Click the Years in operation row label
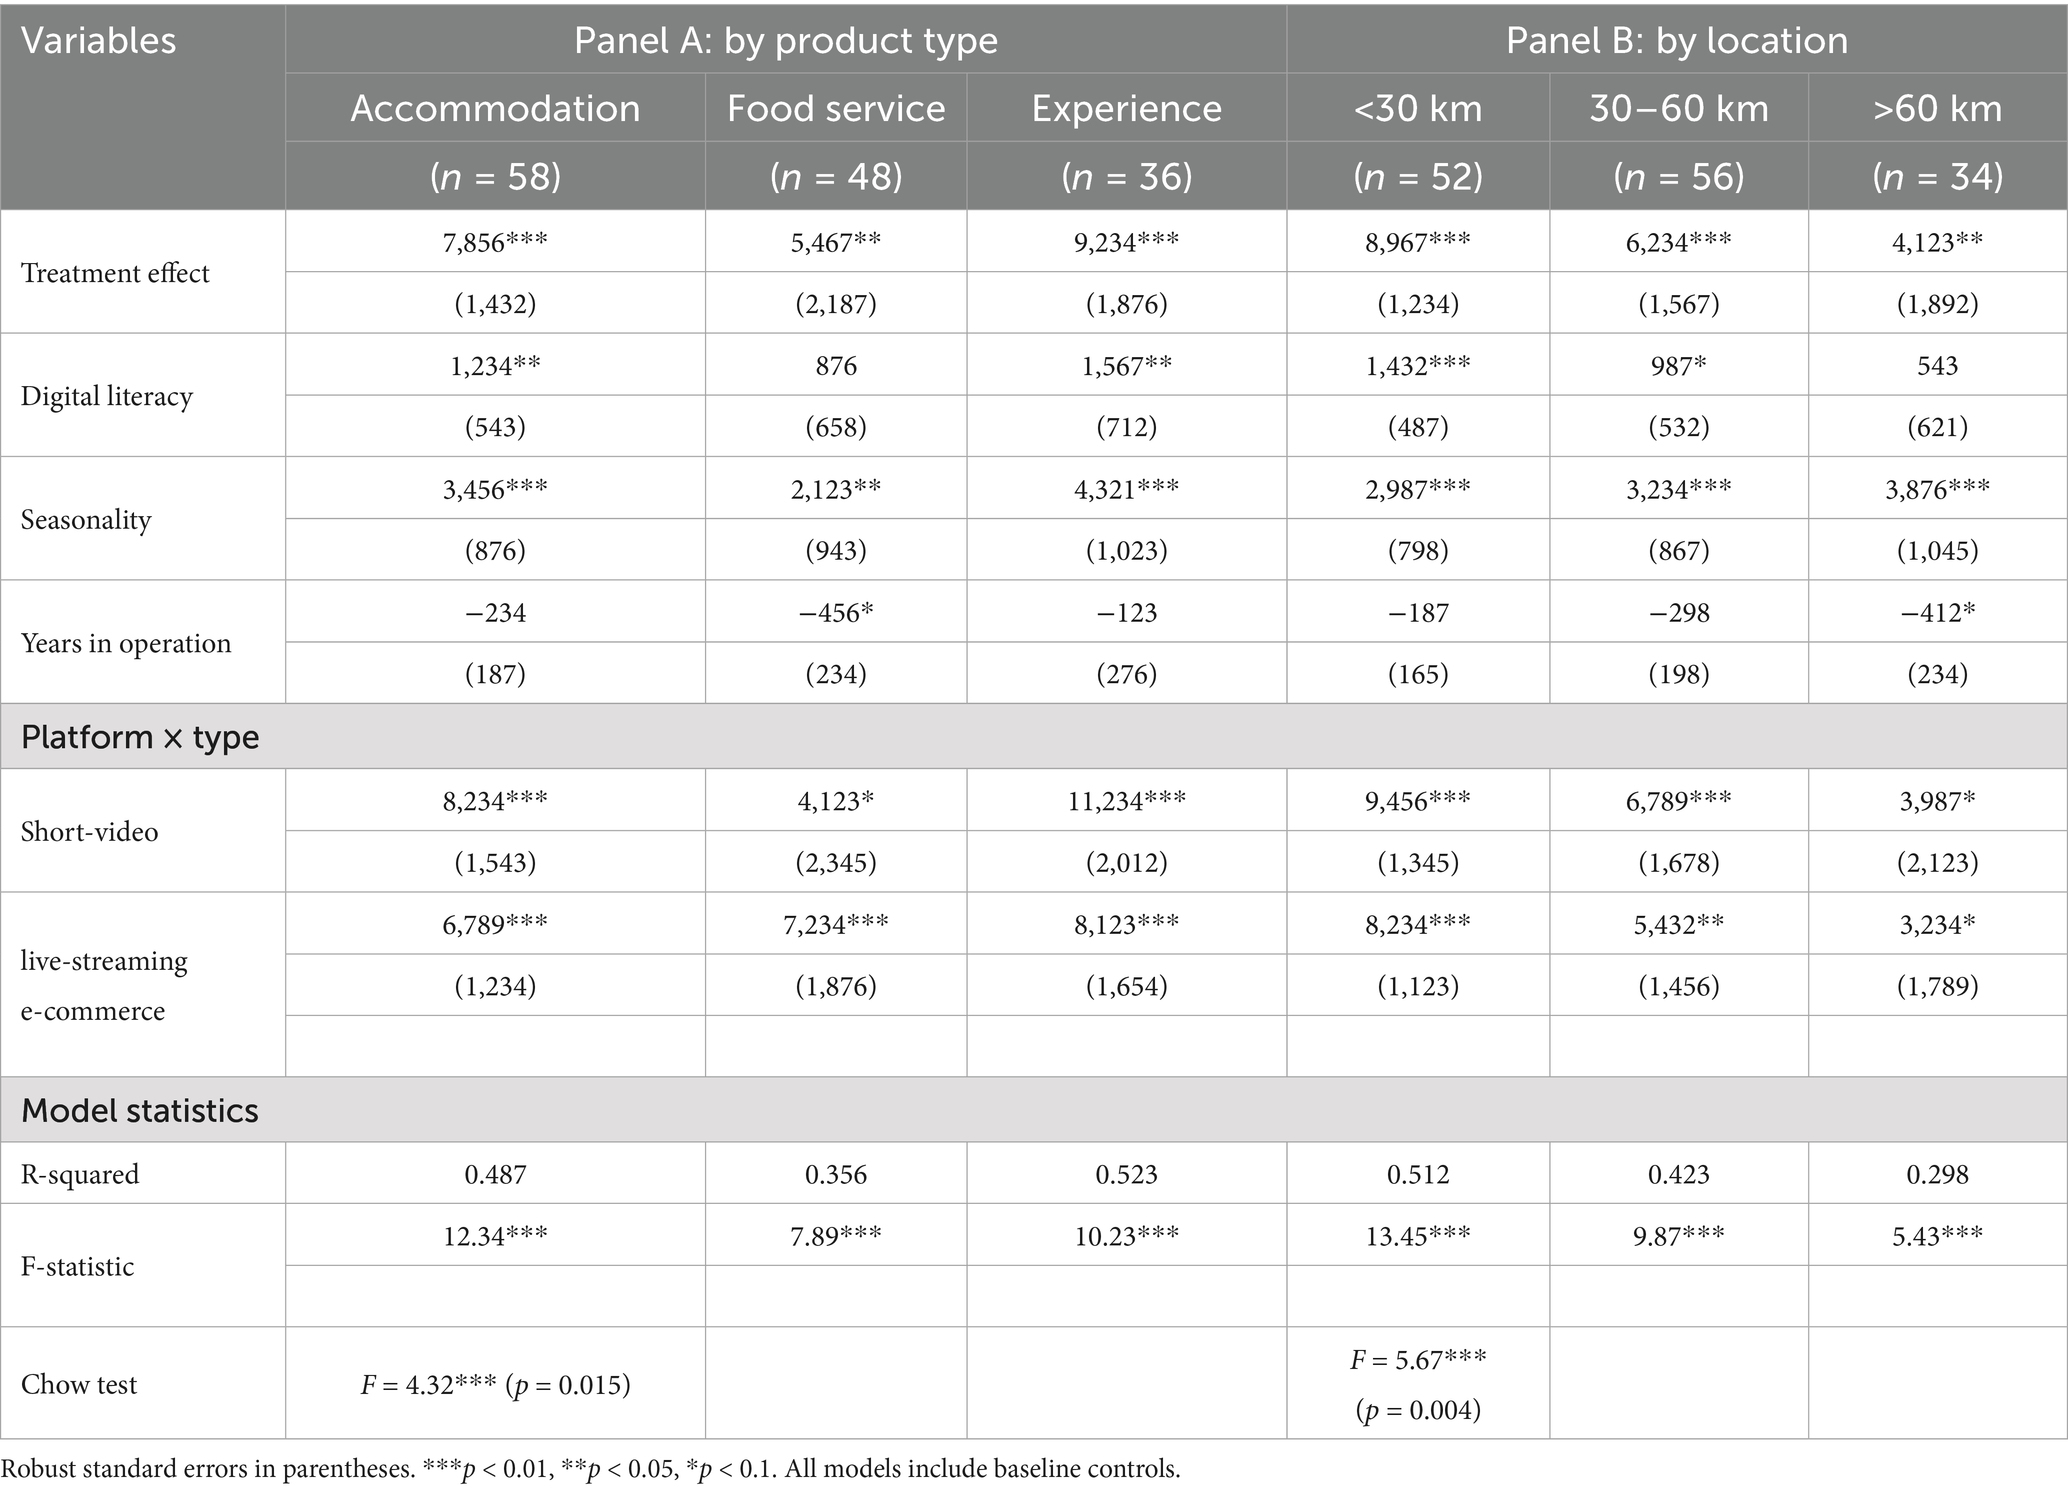Image resolution: width=2068 pixels, height=1493 pixels. coord(126,643)
